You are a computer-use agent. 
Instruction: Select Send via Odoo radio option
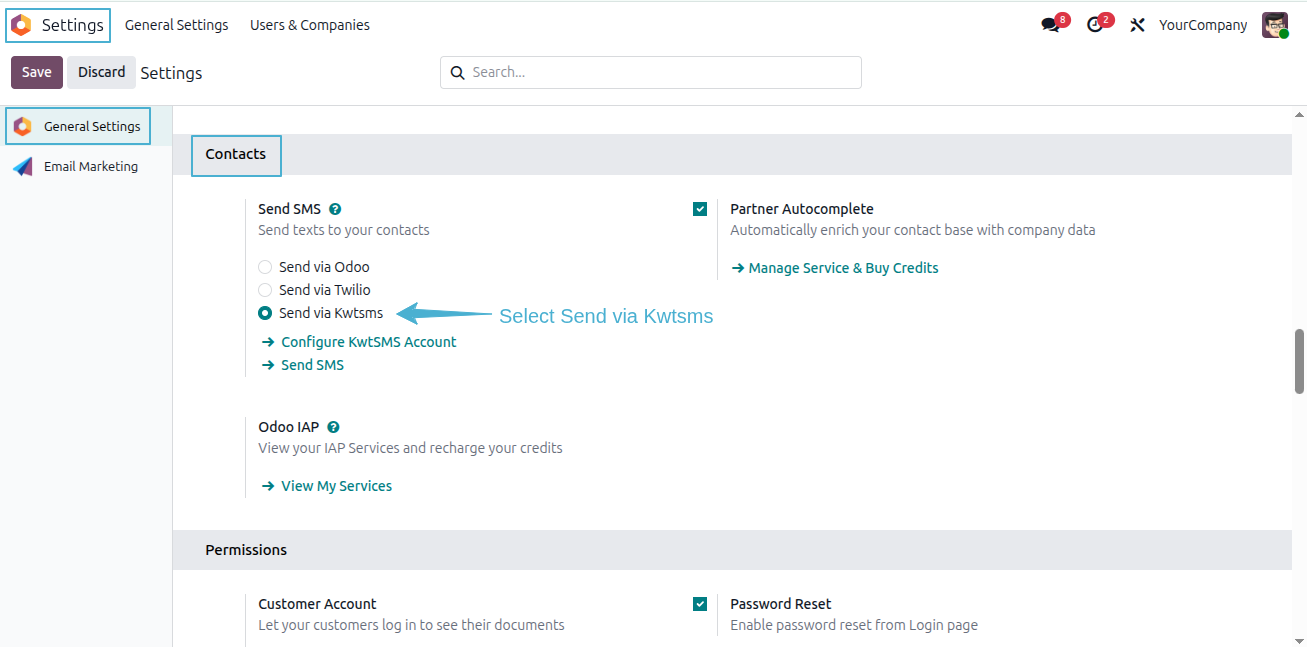coord(265,267)
